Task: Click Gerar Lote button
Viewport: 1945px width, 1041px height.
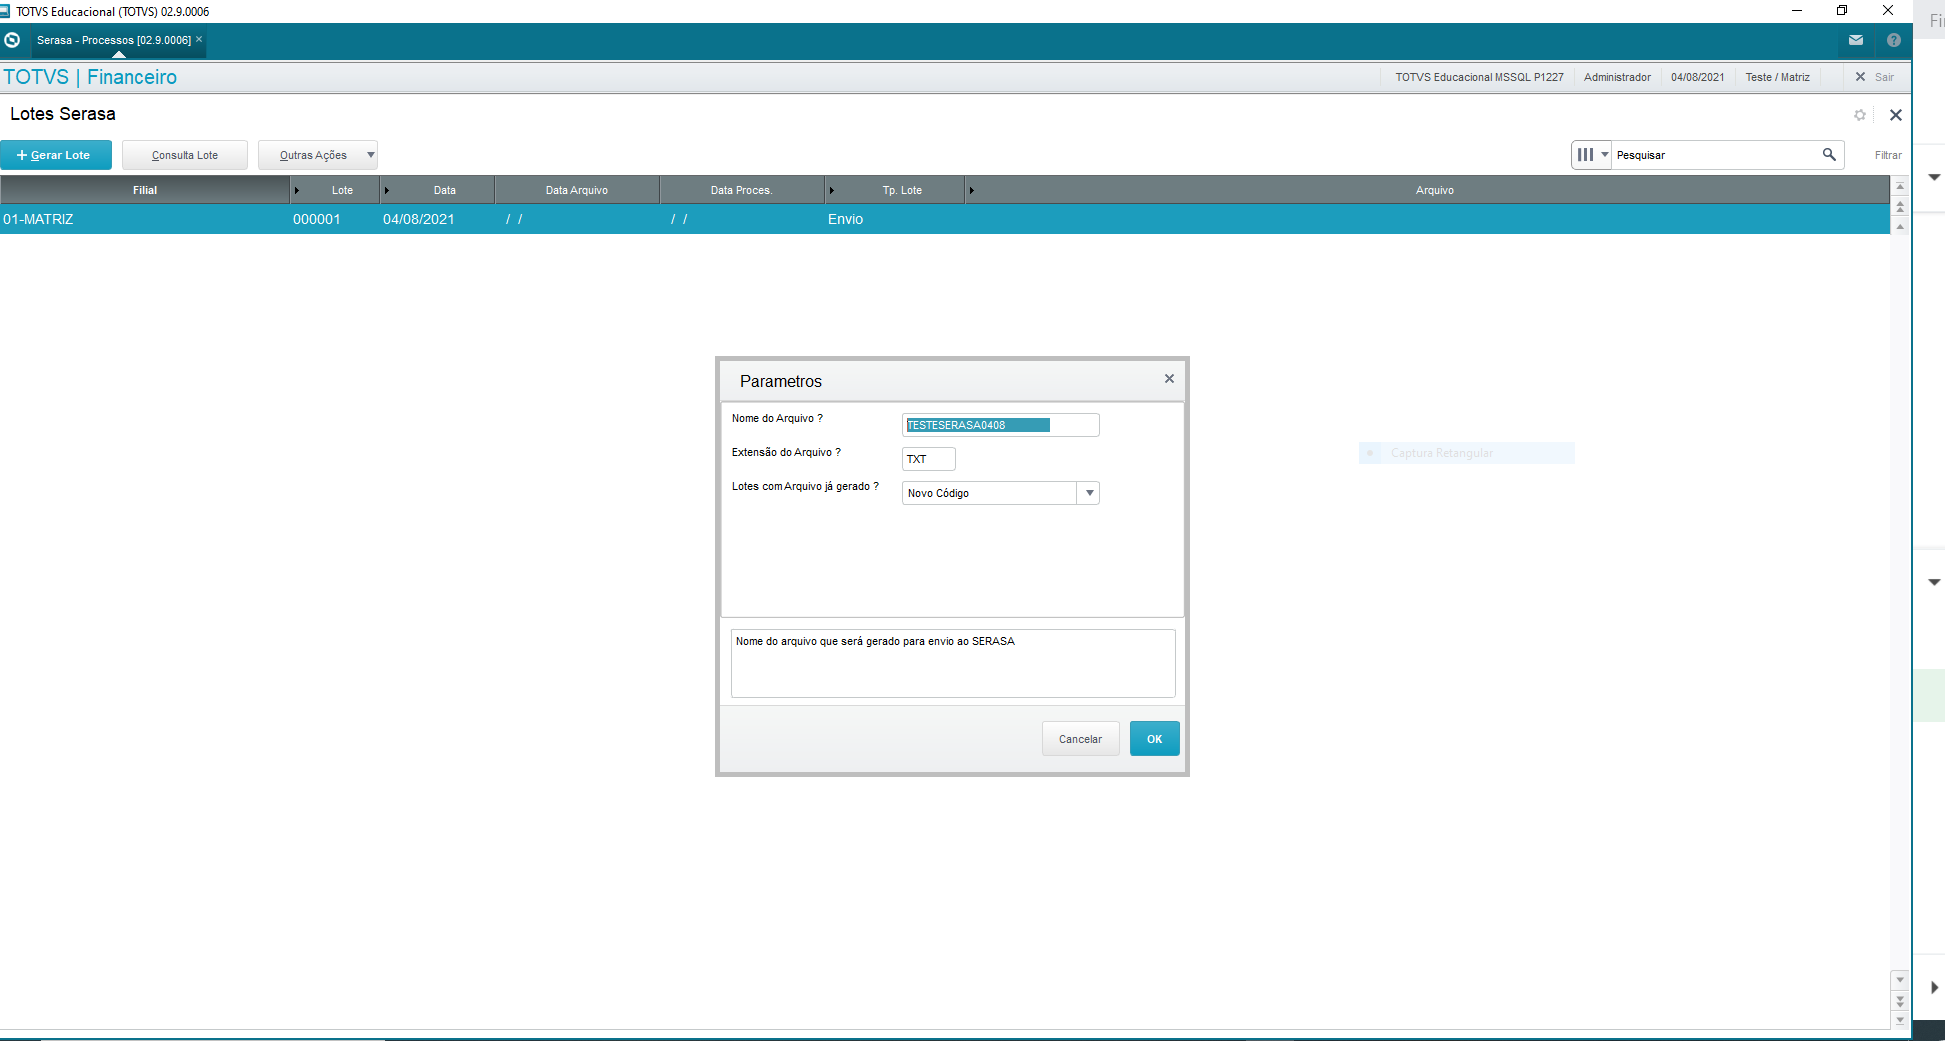Action: [x=56, y=155]
